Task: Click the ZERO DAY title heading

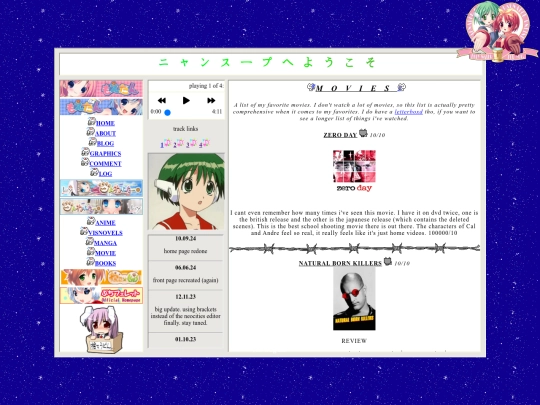Action: [x=340, y=135]
